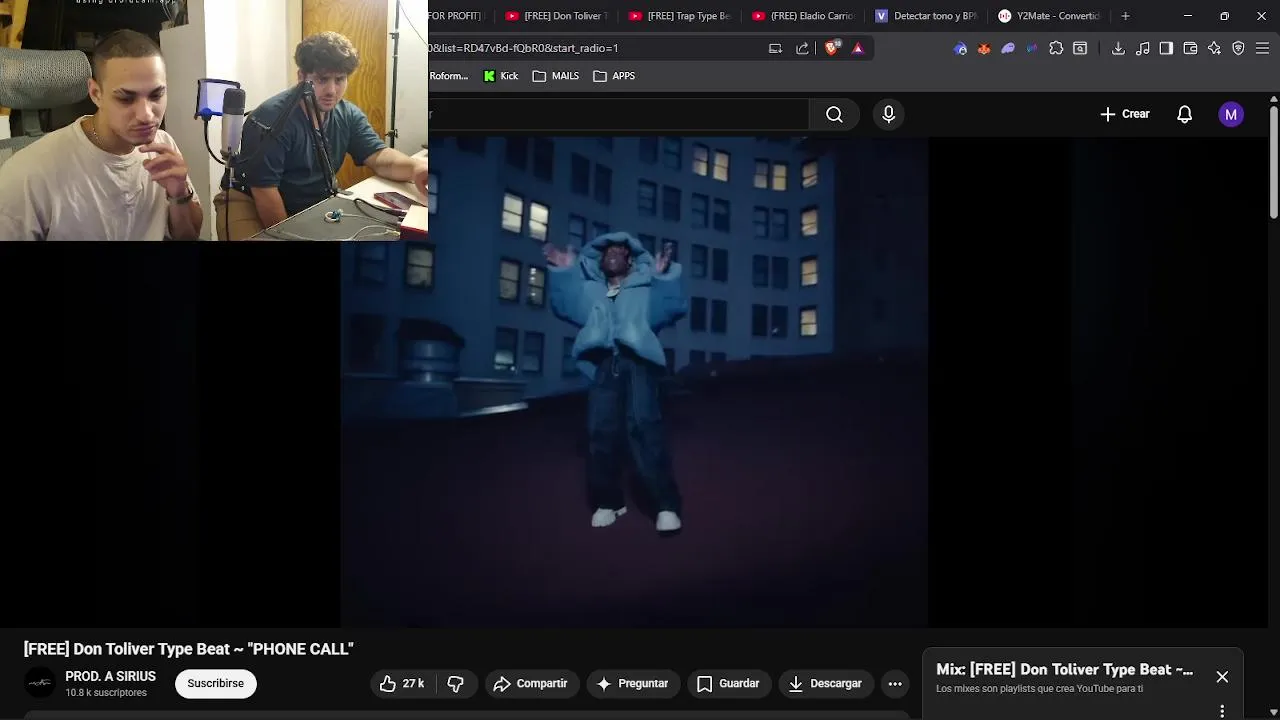Image resolution: width=1280 pixels, height=720 pixels.
Task: Click the video title PHONE CALL text
Action: pos(189,649)
